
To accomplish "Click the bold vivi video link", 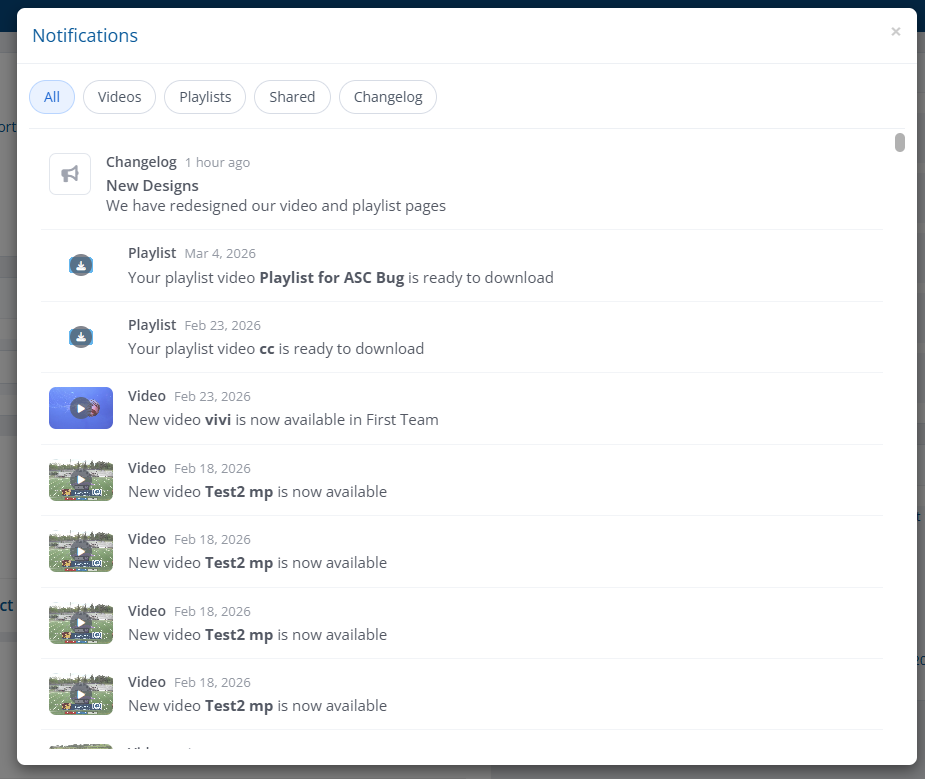I will tap(218, 420).
